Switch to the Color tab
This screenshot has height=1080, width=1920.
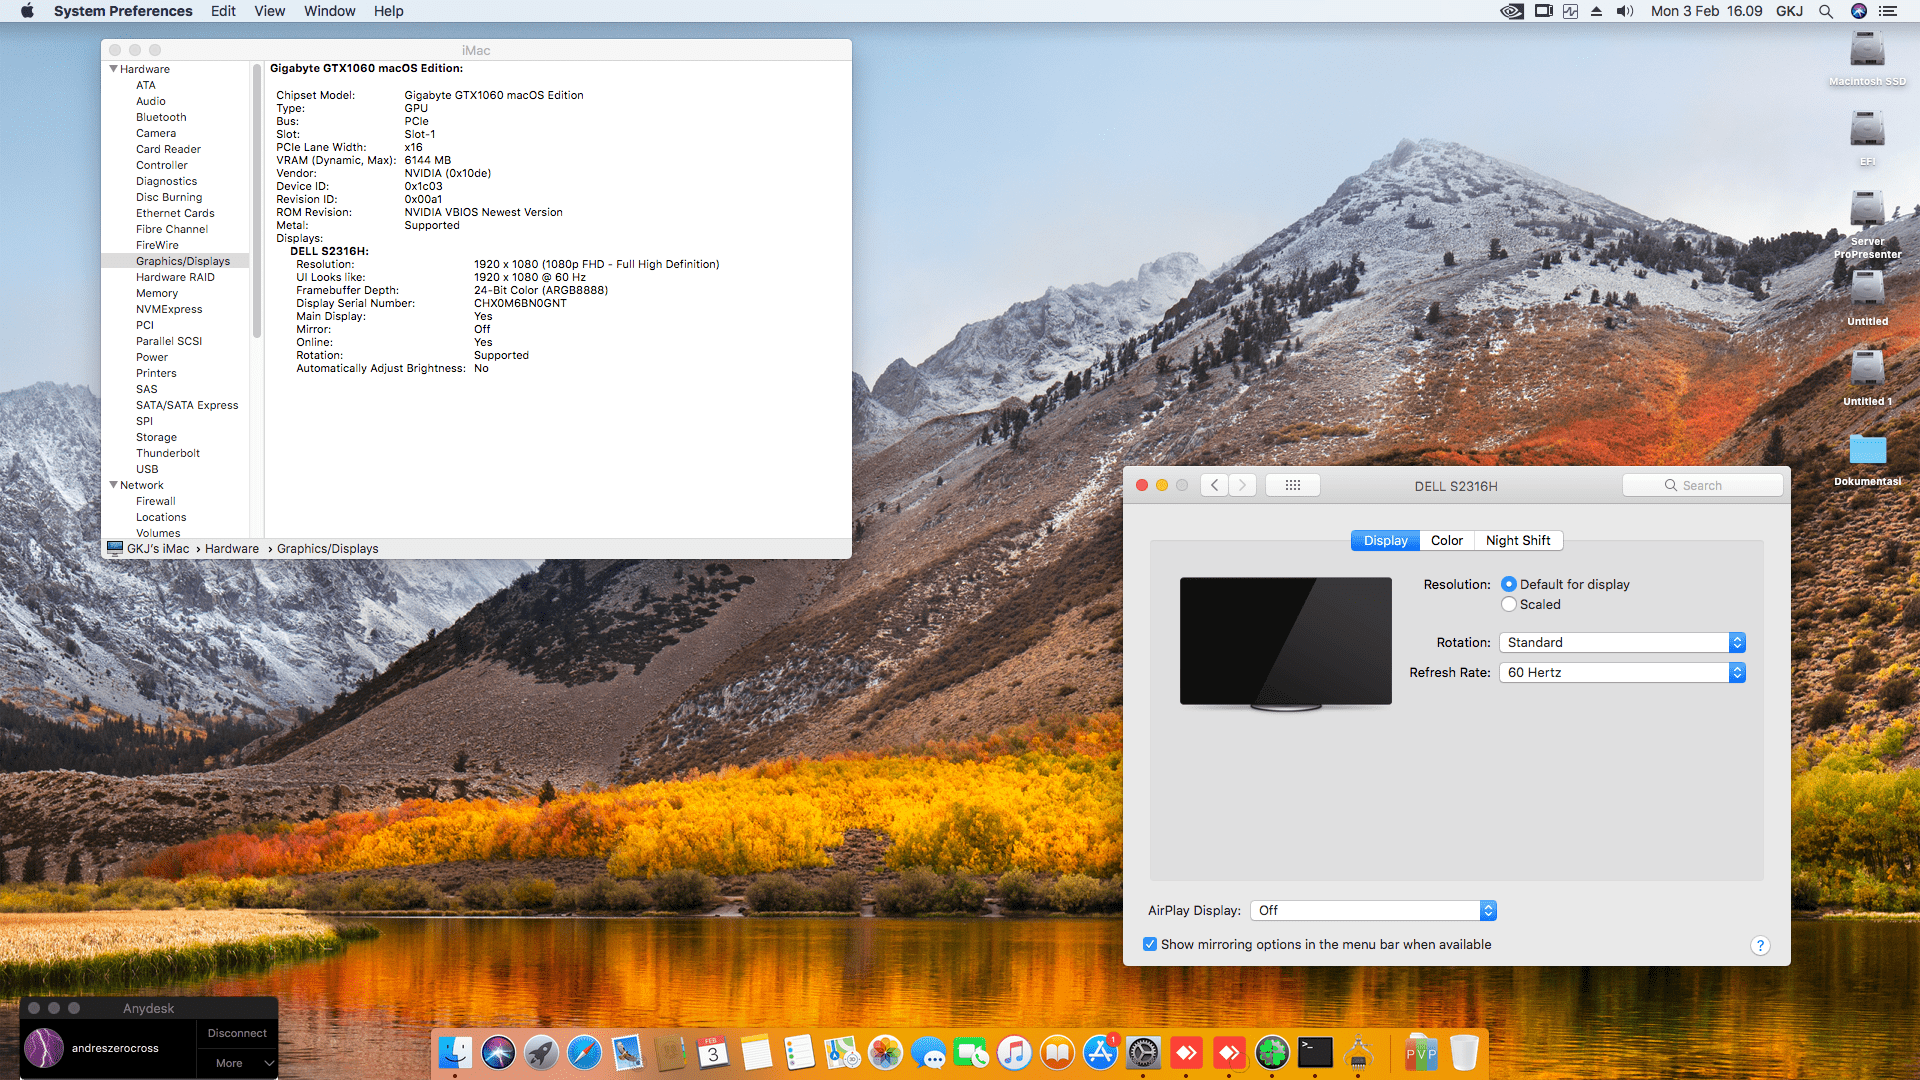[x=1446, y=540]
